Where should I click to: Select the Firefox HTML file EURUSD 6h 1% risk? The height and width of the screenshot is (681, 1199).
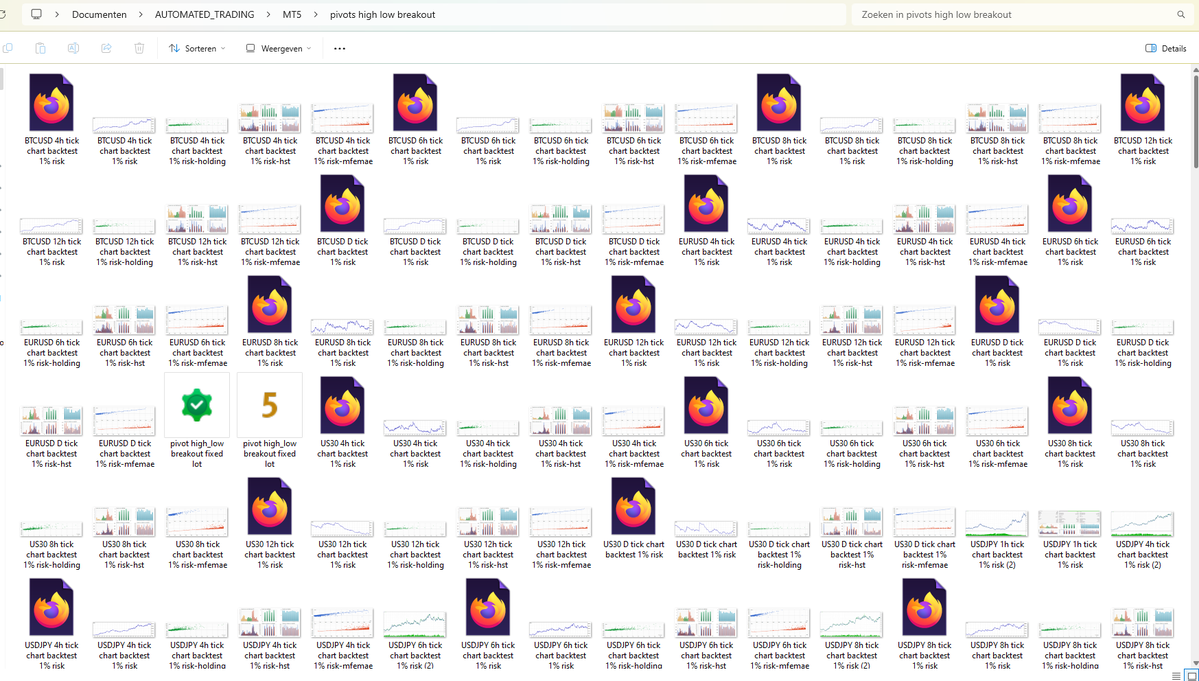(1071, 203)
